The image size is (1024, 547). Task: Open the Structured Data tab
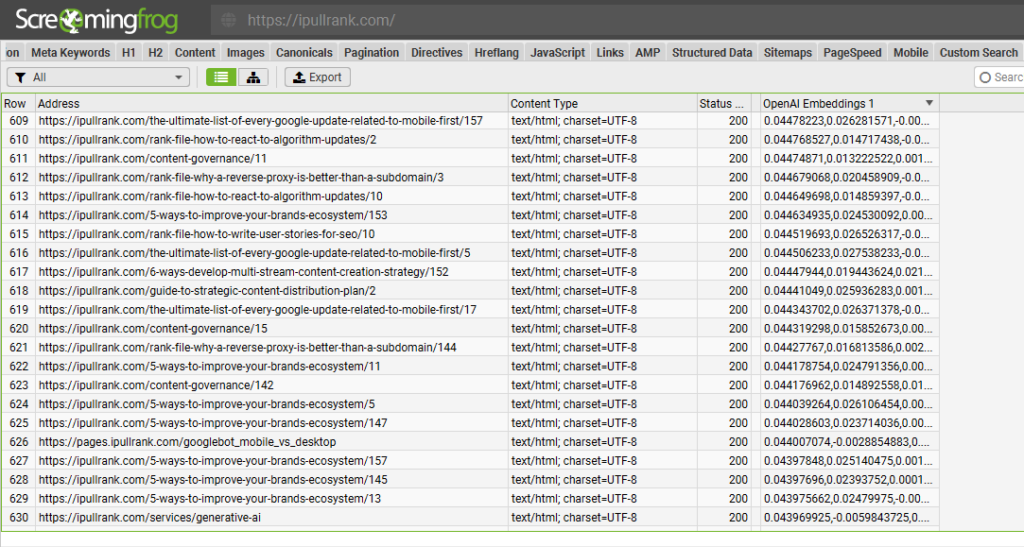point(712,52)
